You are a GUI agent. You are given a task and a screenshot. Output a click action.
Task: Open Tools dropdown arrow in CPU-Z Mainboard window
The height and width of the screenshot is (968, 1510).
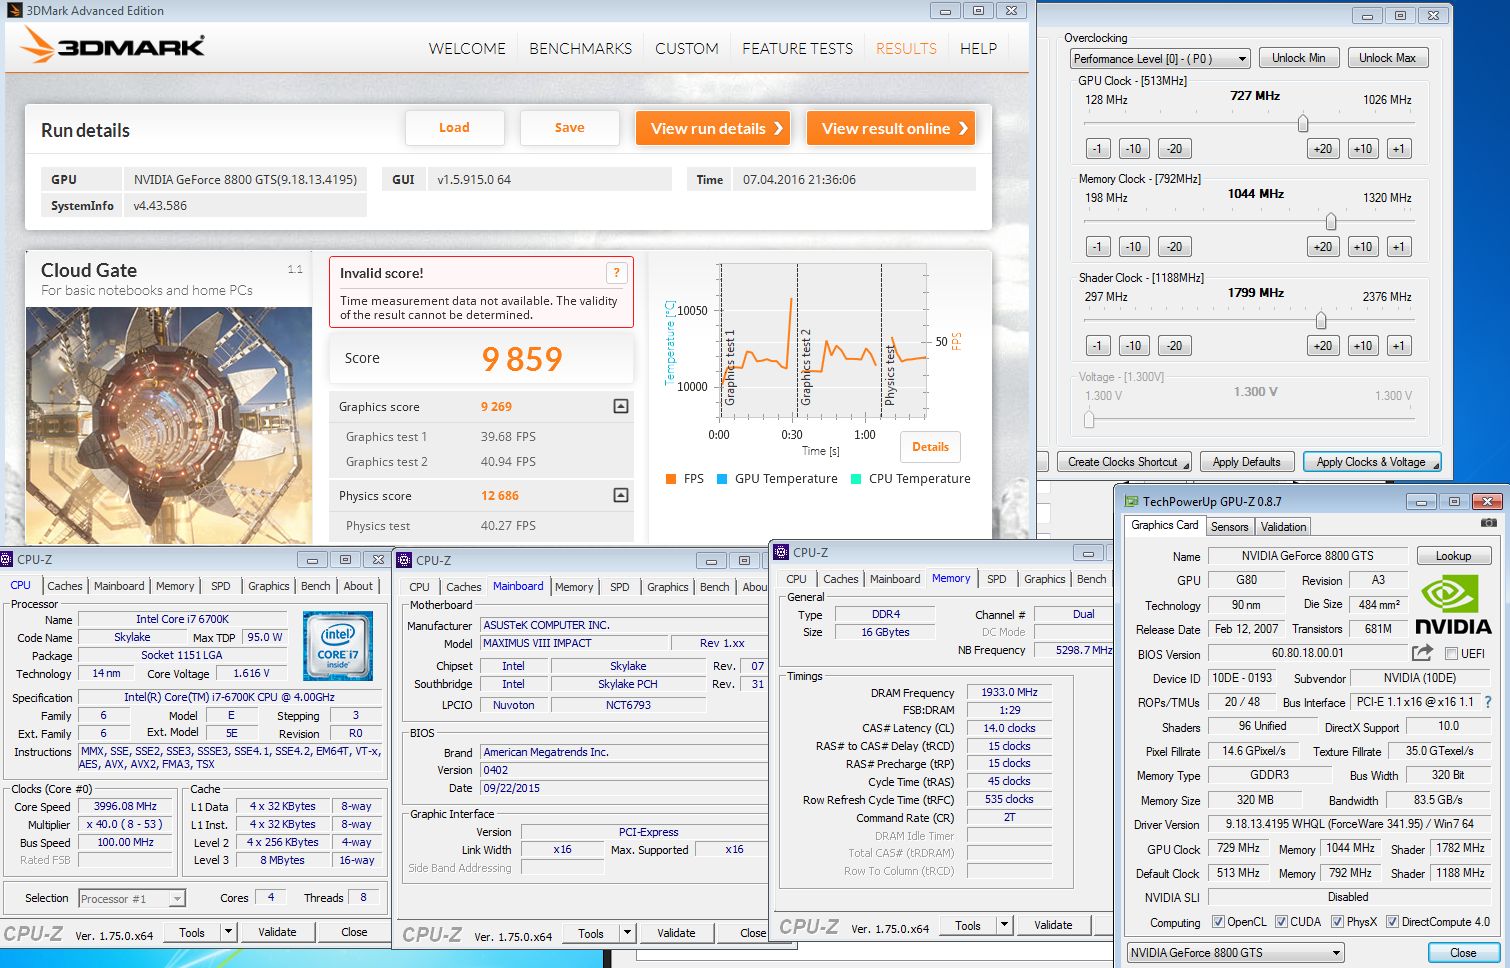tap(627, 933)
